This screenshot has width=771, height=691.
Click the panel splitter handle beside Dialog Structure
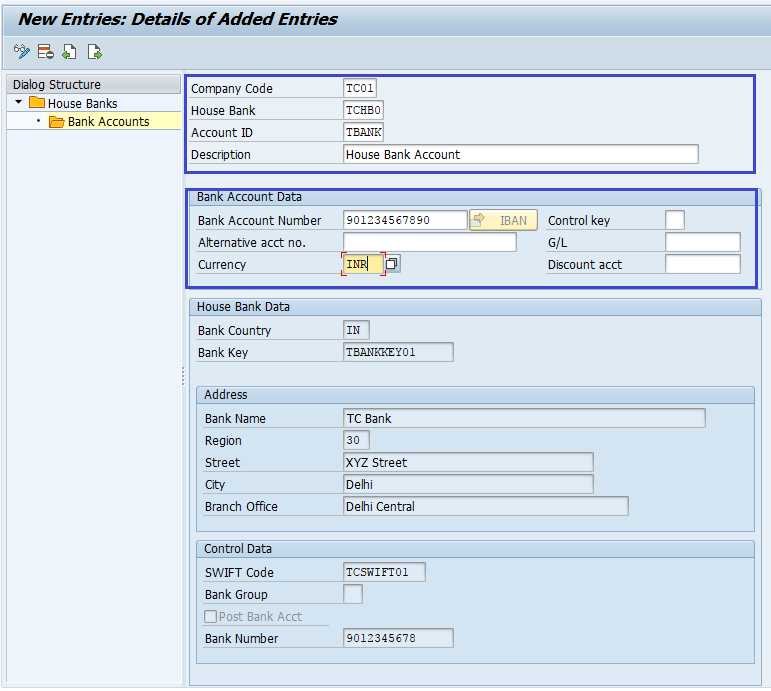[x=183, y=376]
